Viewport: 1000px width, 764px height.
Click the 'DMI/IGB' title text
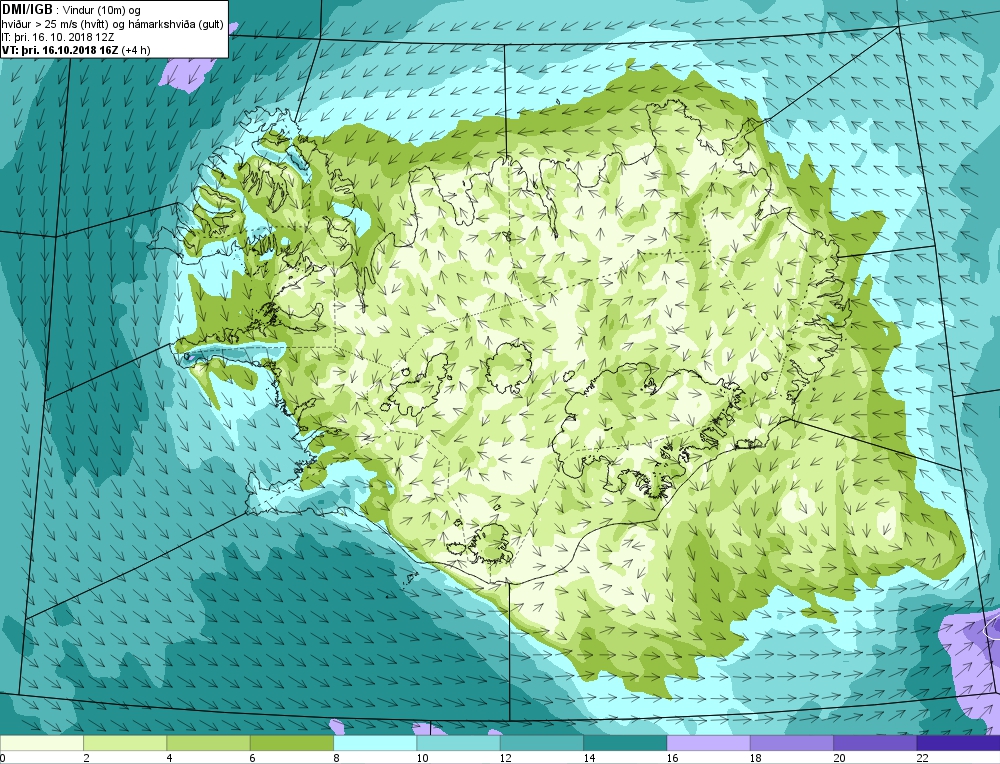[x=27, y=10]
